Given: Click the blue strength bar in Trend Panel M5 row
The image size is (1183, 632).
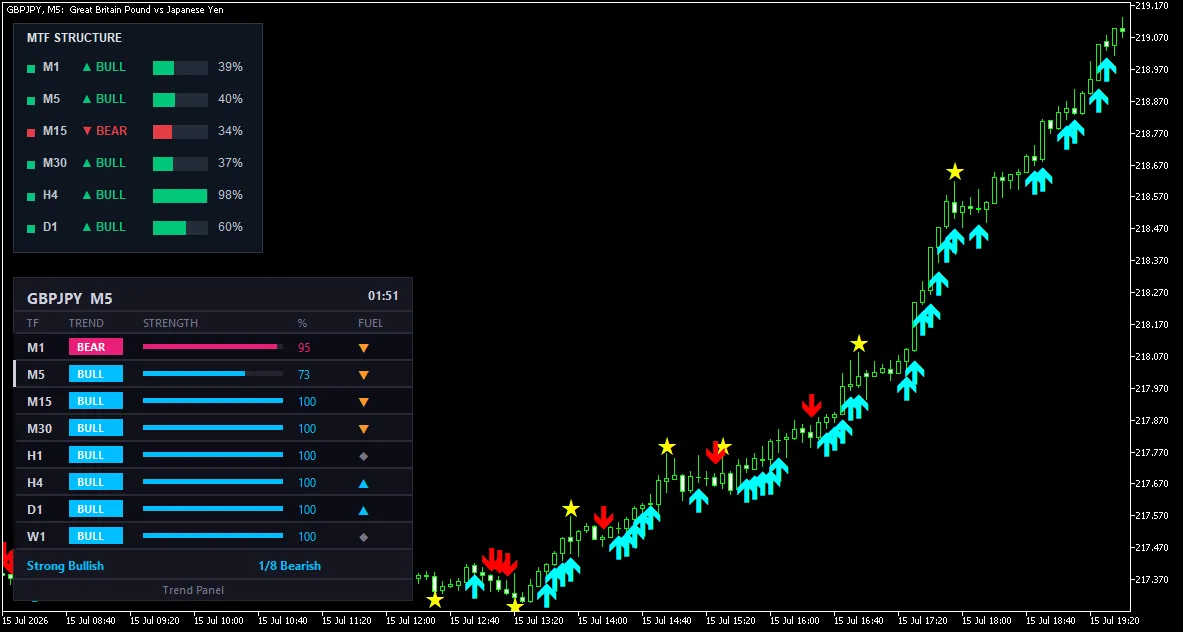Looking at the screenshot, I should [x=194, y=374].
